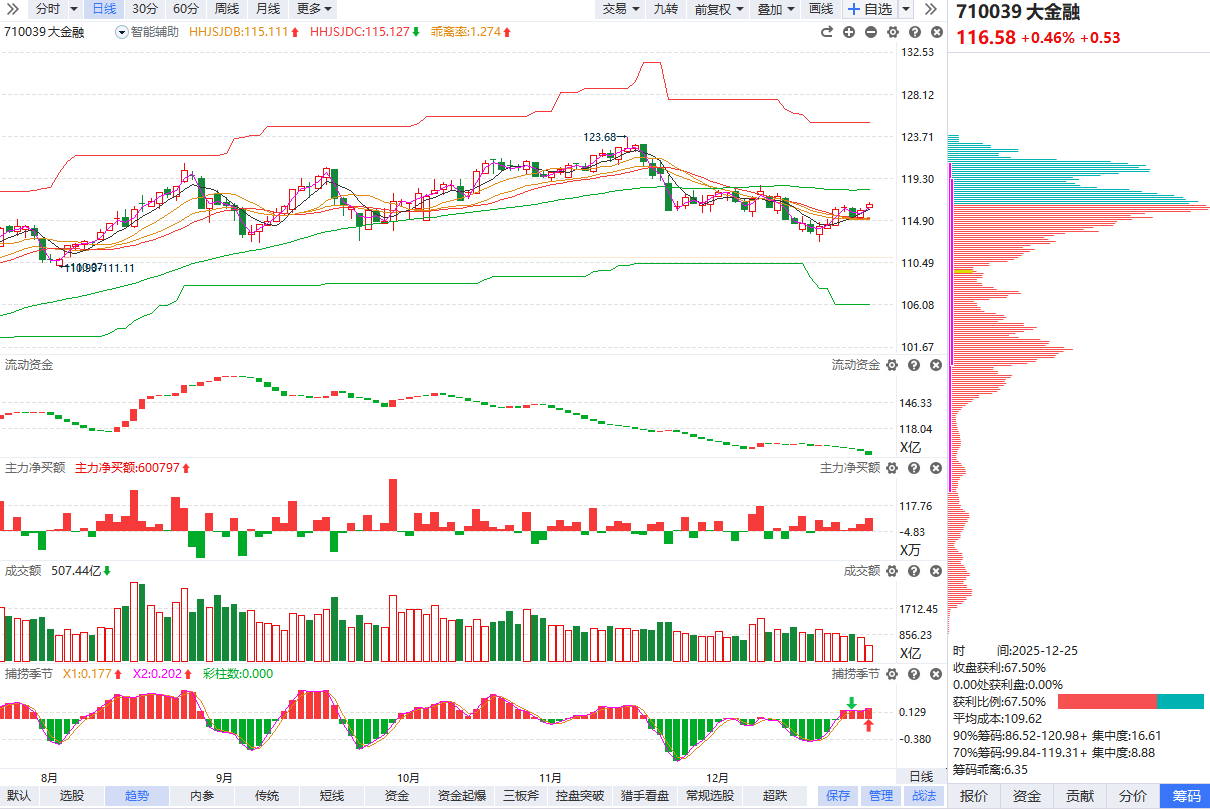Open help icon for 主力净买额 indicator
The width and height of the screenshot is (1210, 810).
pyautogui.click(x=914, y=468)
